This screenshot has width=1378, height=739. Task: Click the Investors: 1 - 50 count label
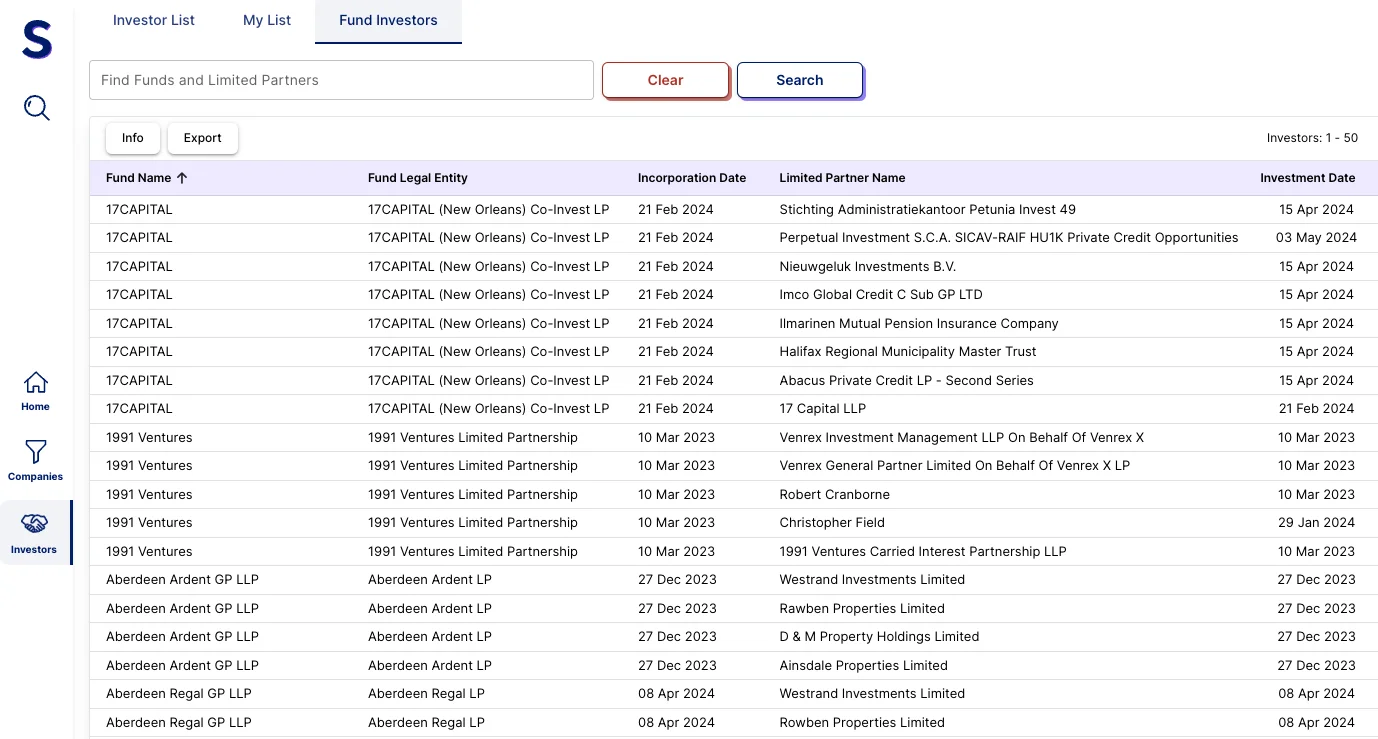pyautogui.click(x=1312, y=138)
